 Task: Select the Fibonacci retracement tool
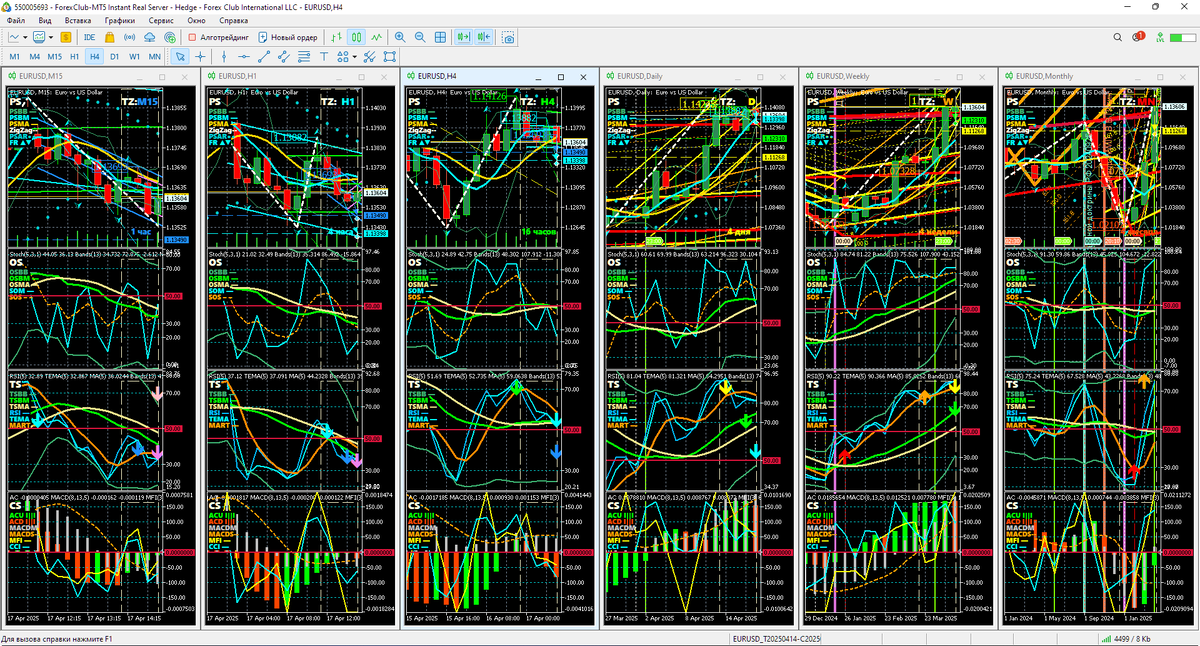click(304, 57)
